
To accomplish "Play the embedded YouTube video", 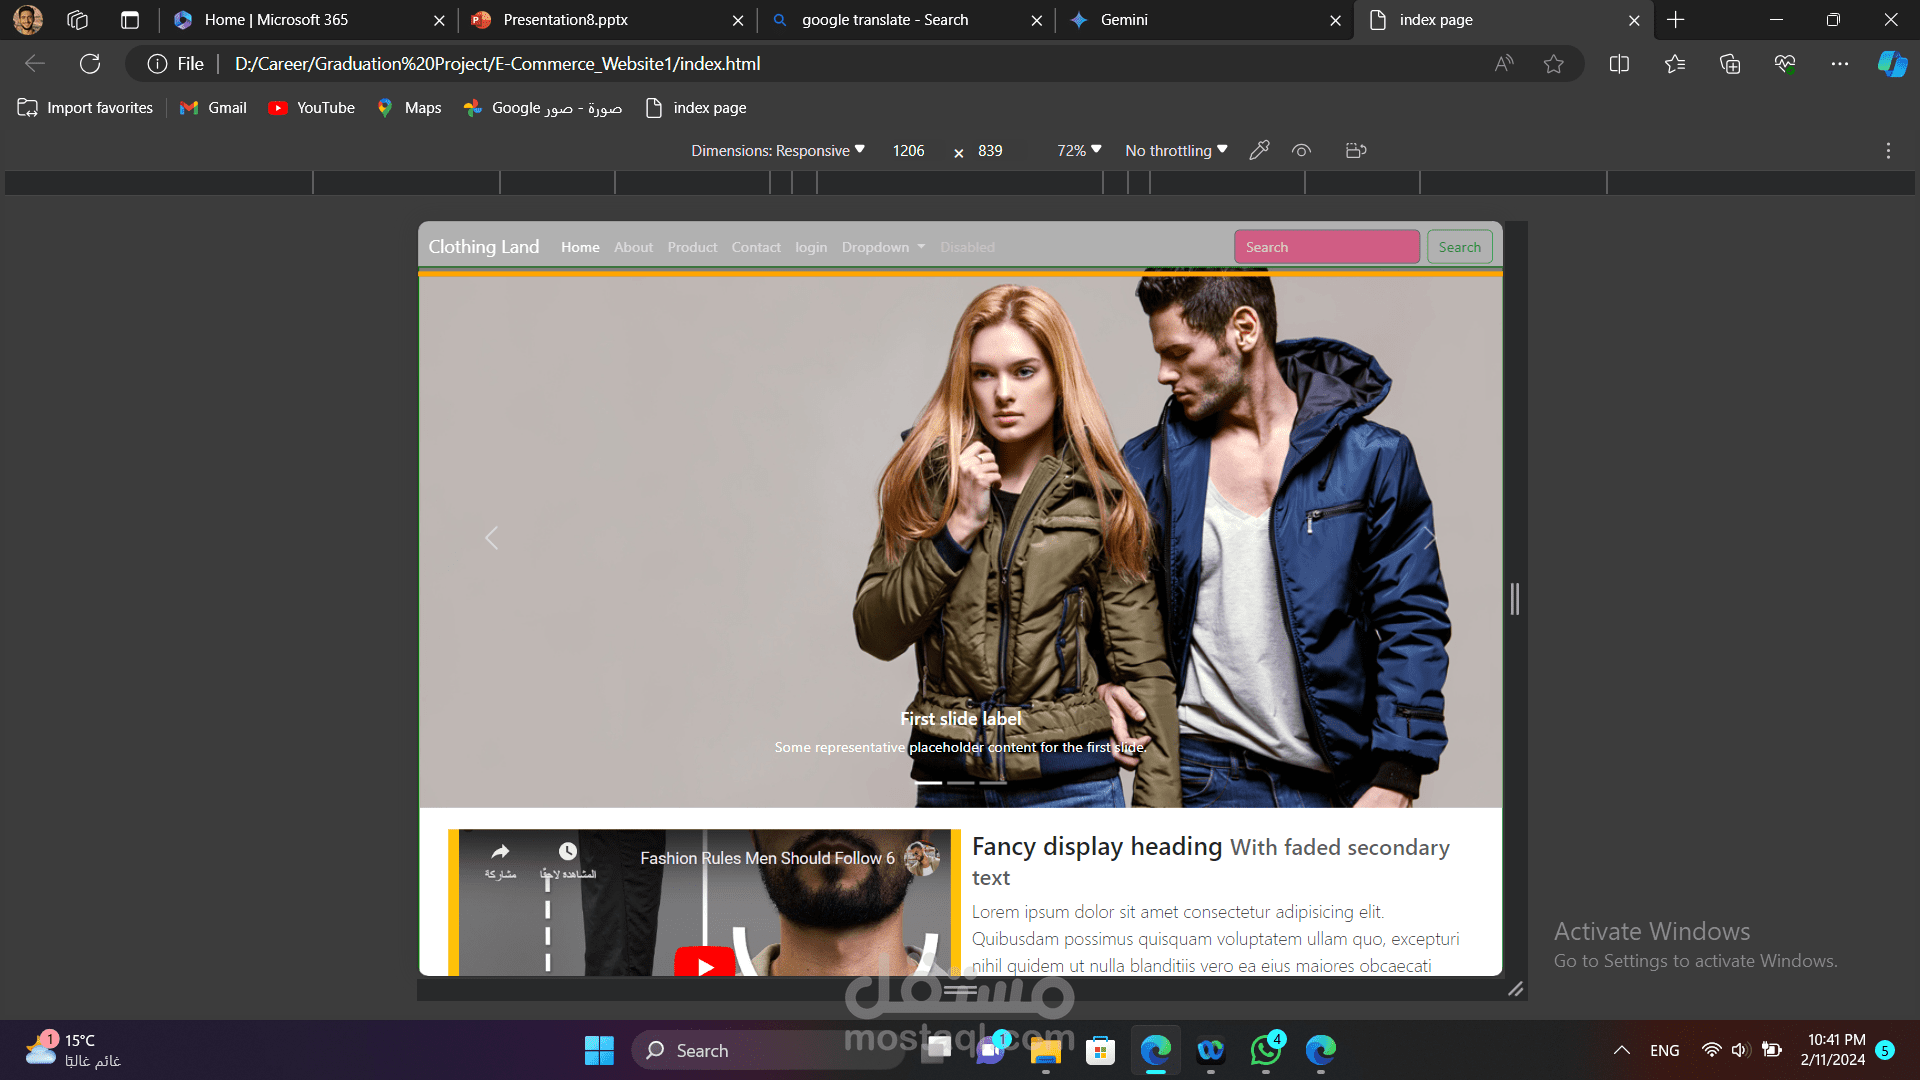I will [705, 964].
